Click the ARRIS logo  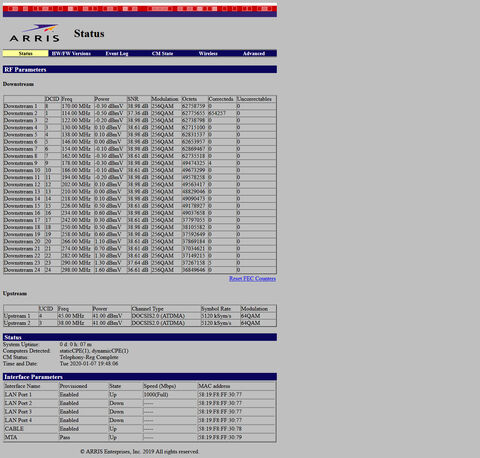35,33
